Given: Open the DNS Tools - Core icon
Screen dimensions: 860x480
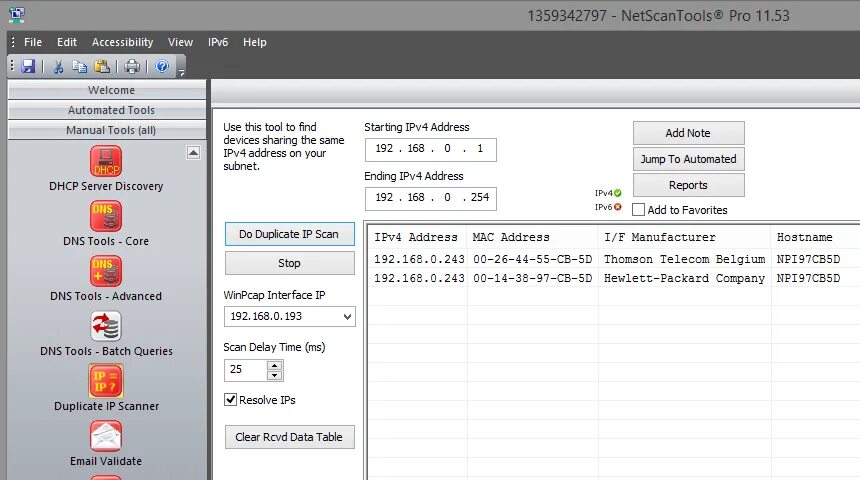Looking at the screenshot, I should pos(106,216).
